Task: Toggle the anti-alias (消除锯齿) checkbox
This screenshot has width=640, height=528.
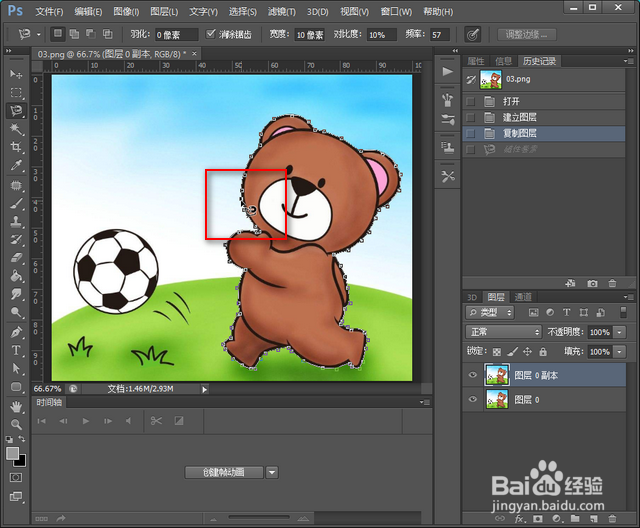Action: pyautogui.click(x=211, y=34)
